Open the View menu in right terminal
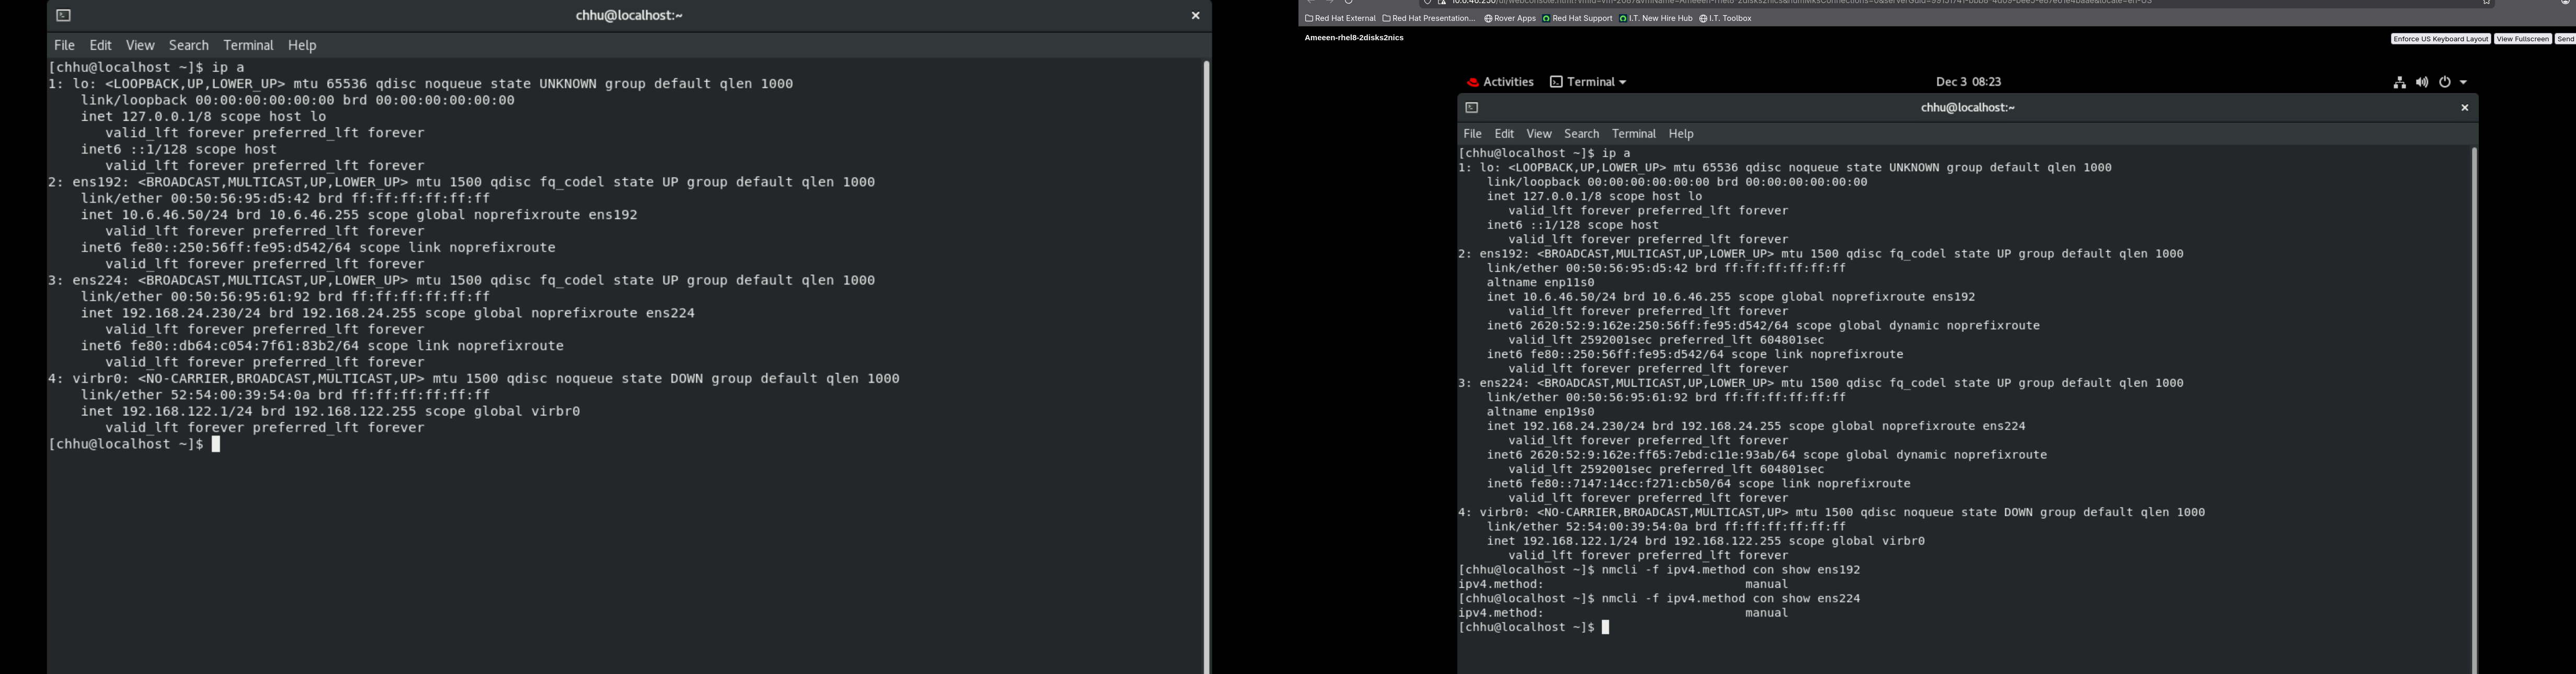Image resolution: width=2576 pixels, height=674 pixels. [x=1538, y=134]
